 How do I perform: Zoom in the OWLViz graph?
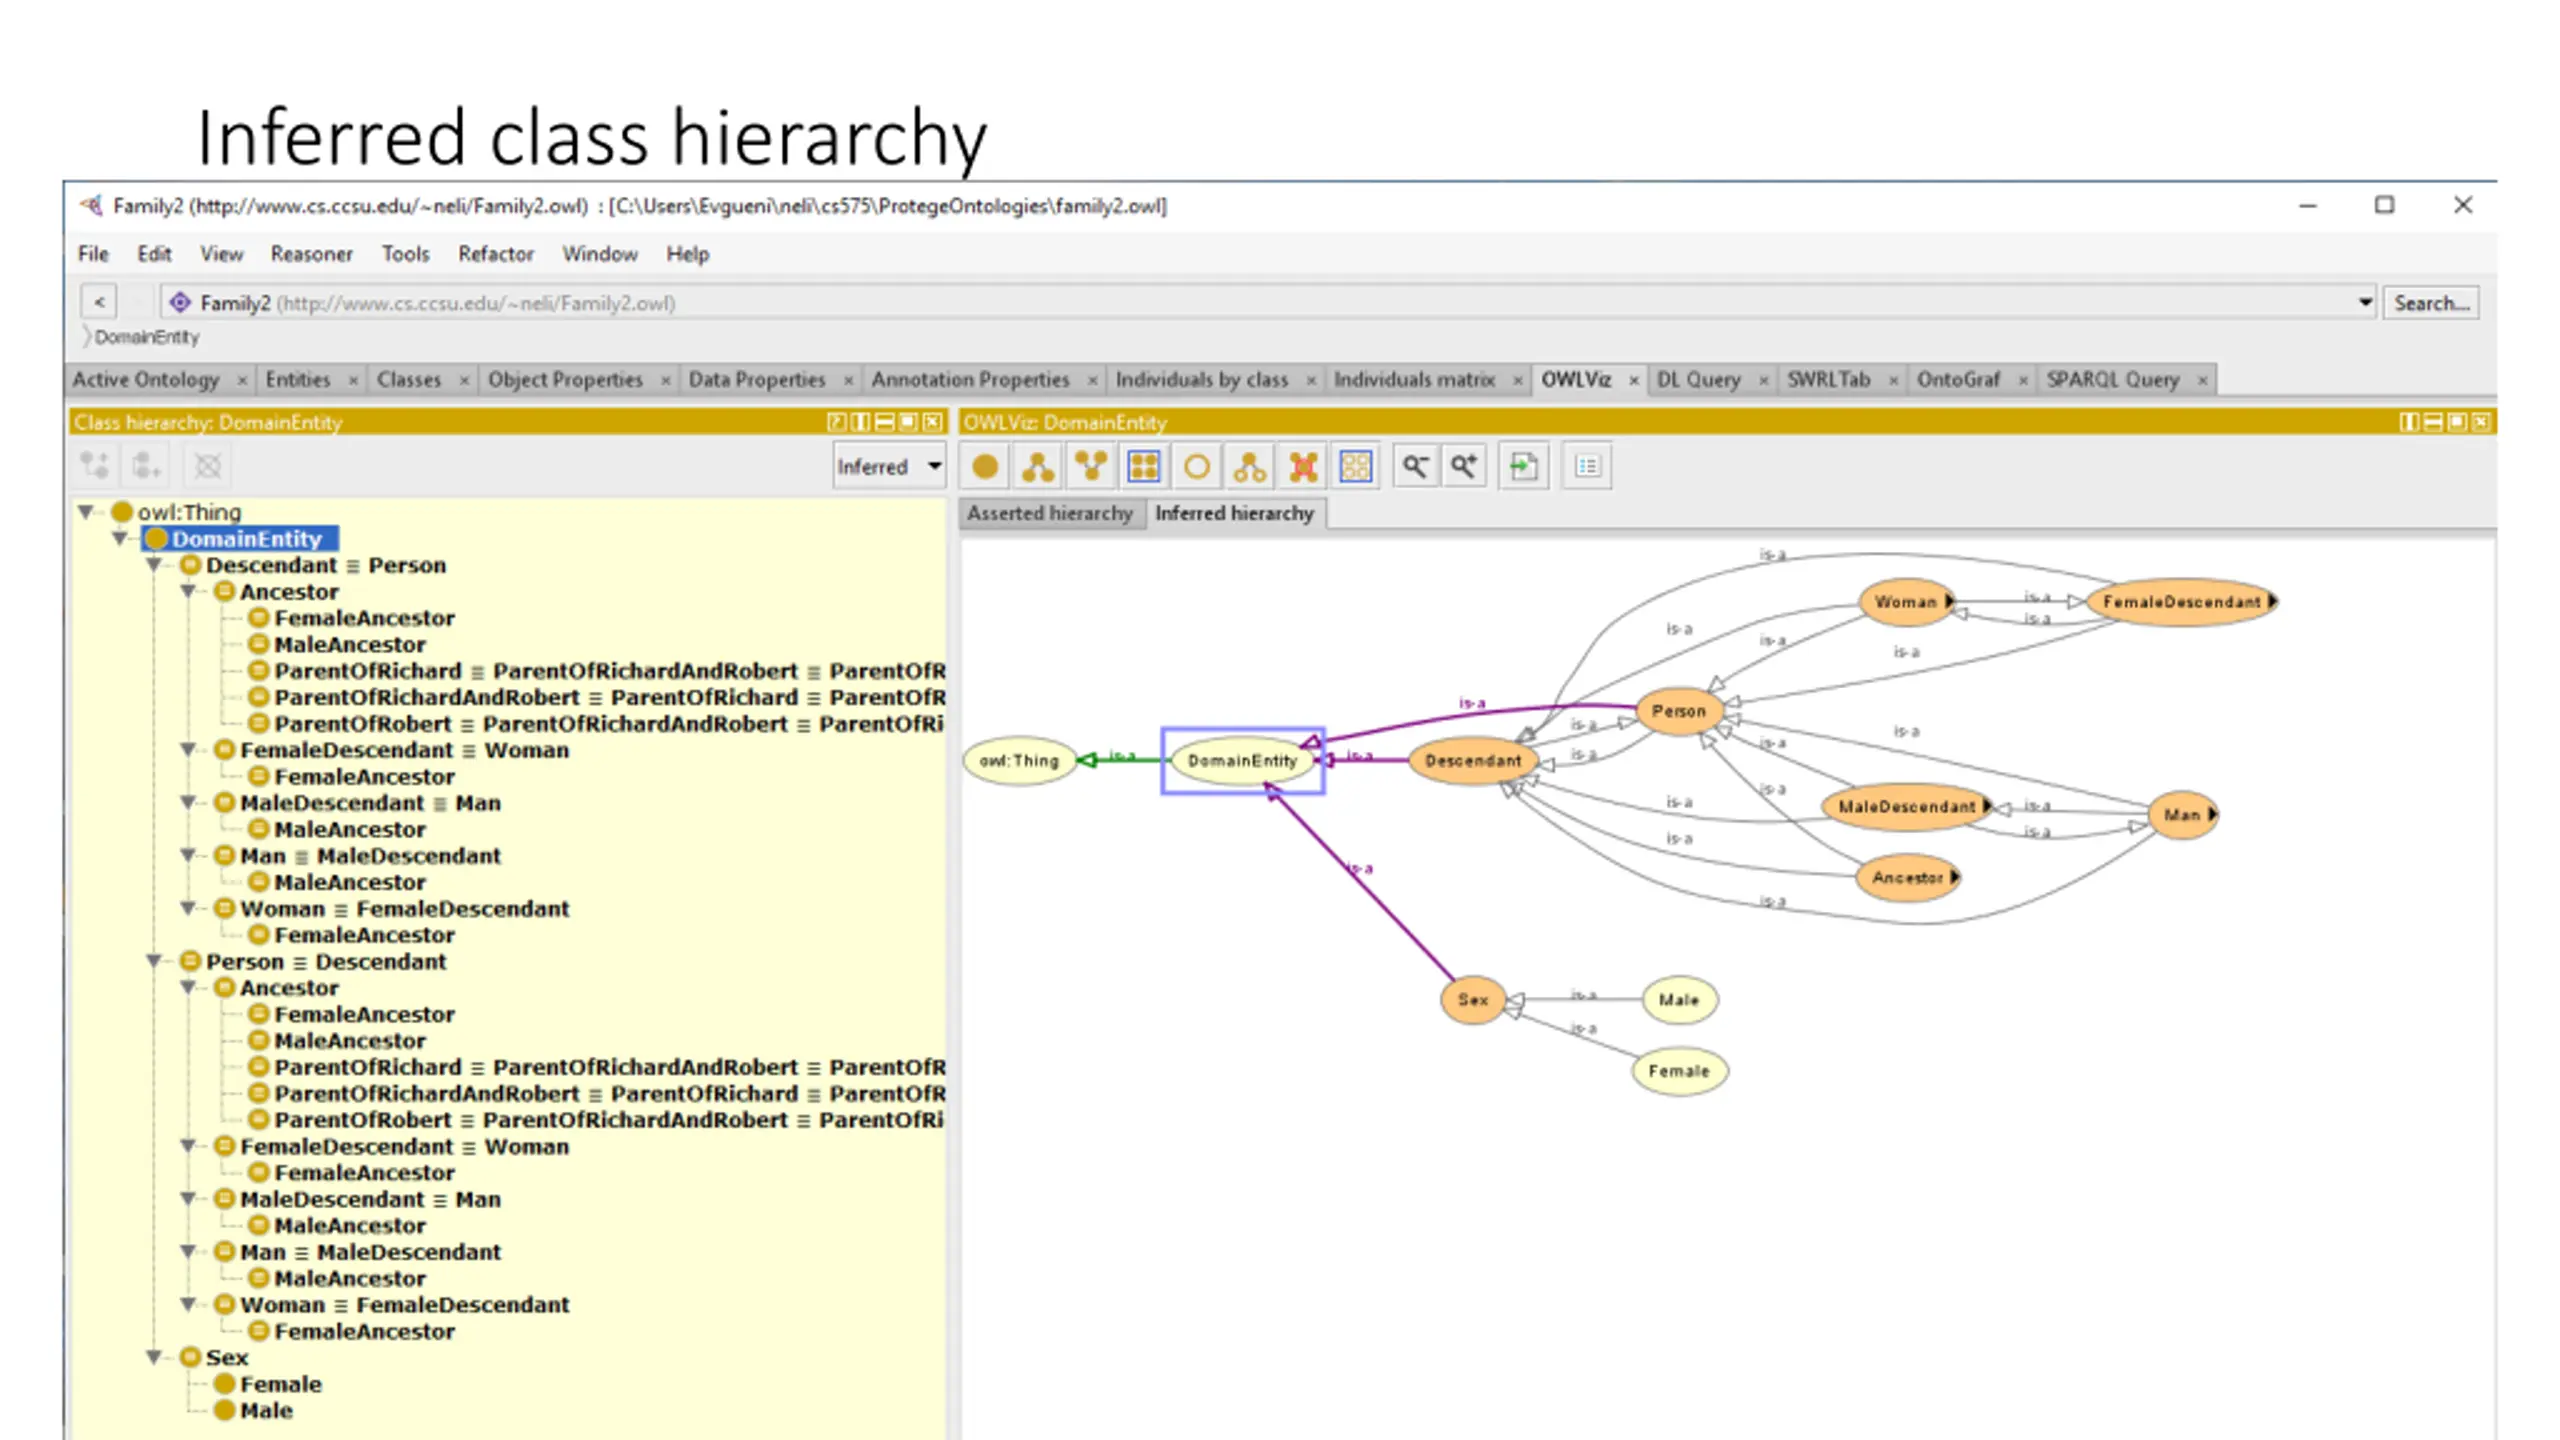point(1464,467)
